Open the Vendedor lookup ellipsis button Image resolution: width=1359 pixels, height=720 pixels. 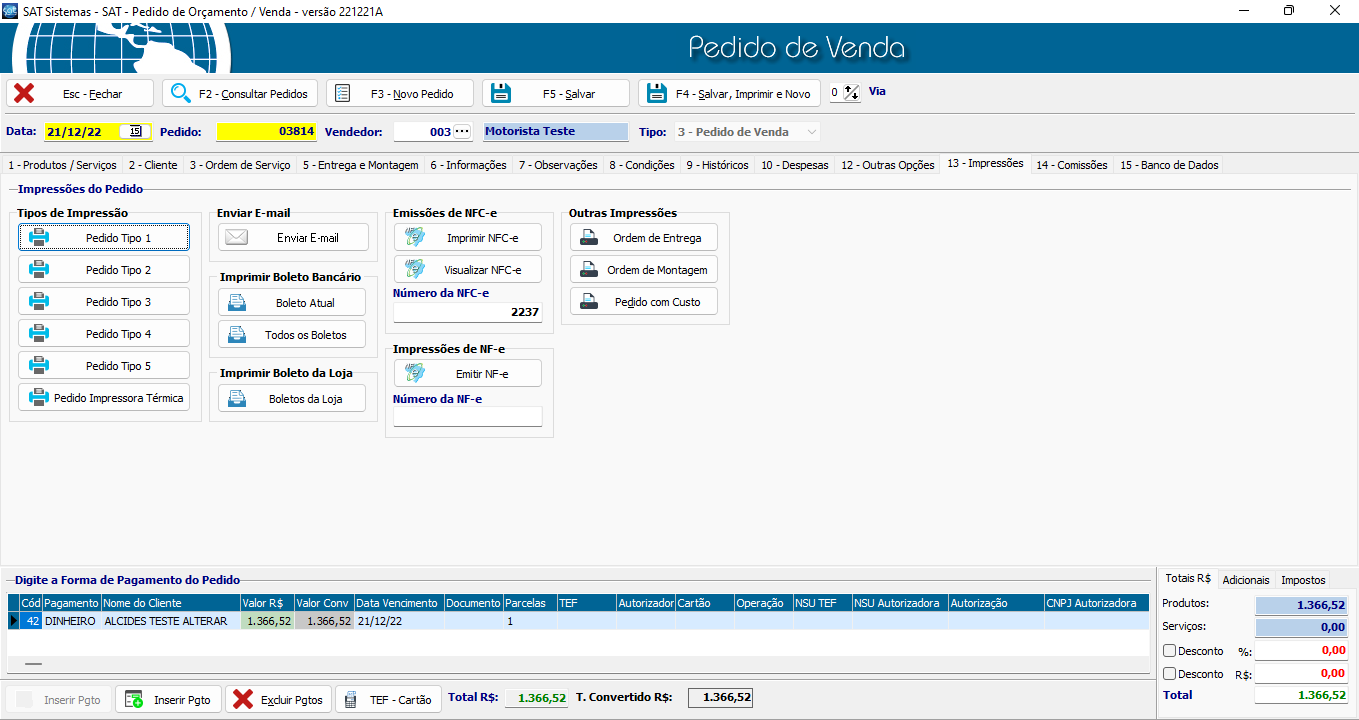pyautogui.click(x=461, y=131)
